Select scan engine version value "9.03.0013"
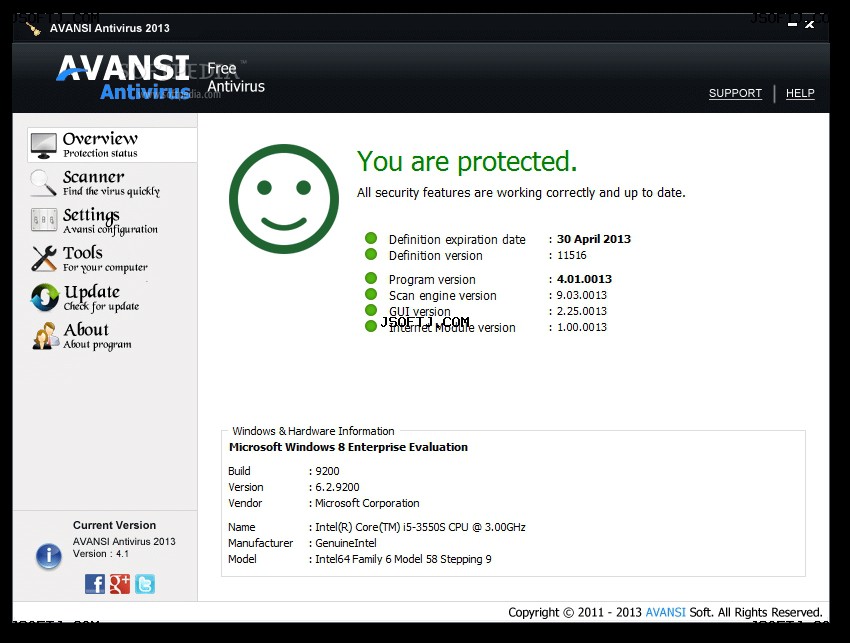Screen dimensions: 850x643 click(581, 295)
